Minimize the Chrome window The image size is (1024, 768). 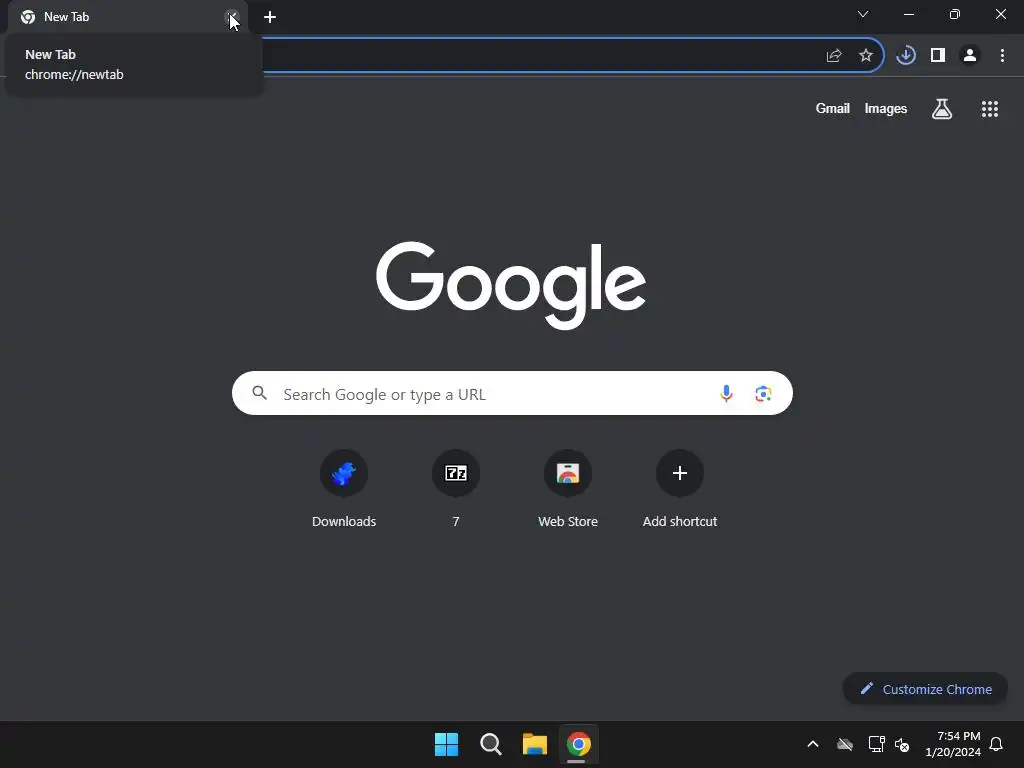[x=909, y=14]
